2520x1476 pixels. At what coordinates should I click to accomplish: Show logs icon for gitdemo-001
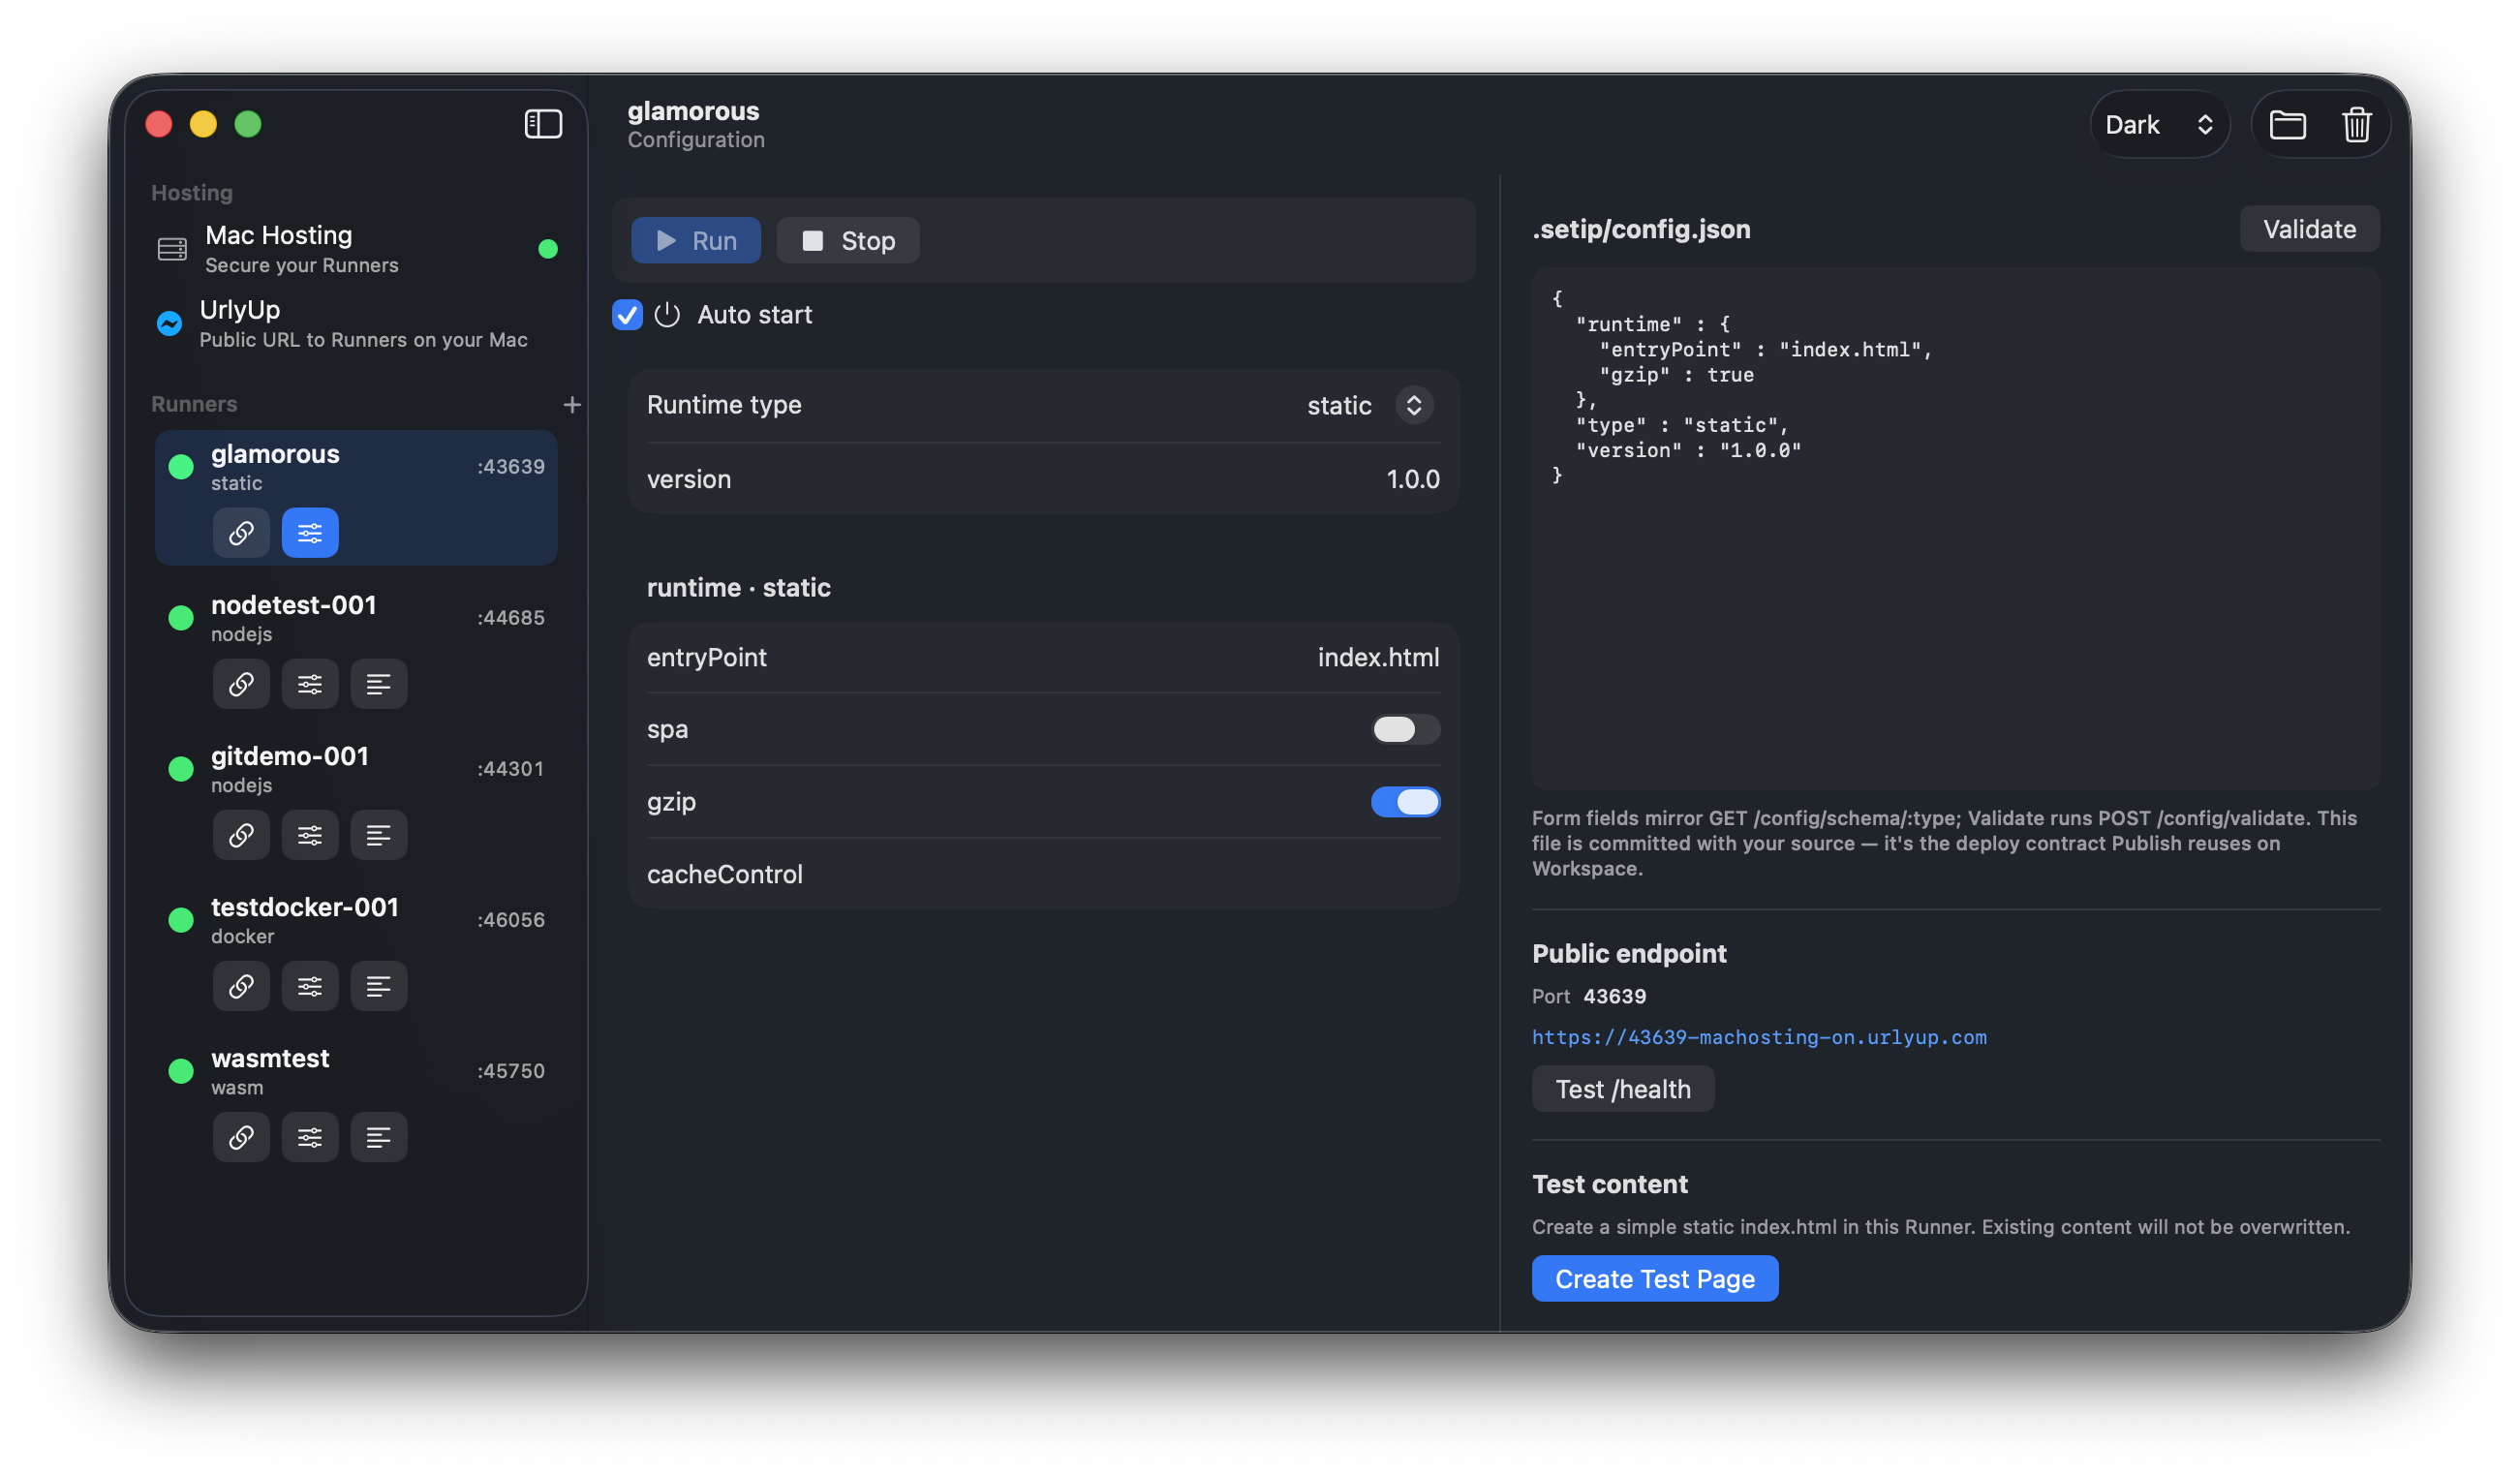379,835
